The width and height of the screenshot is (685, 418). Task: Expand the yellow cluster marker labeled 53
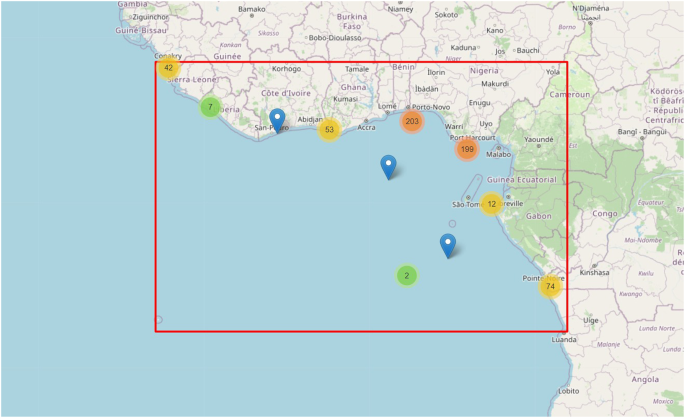[x=329, y=129]
